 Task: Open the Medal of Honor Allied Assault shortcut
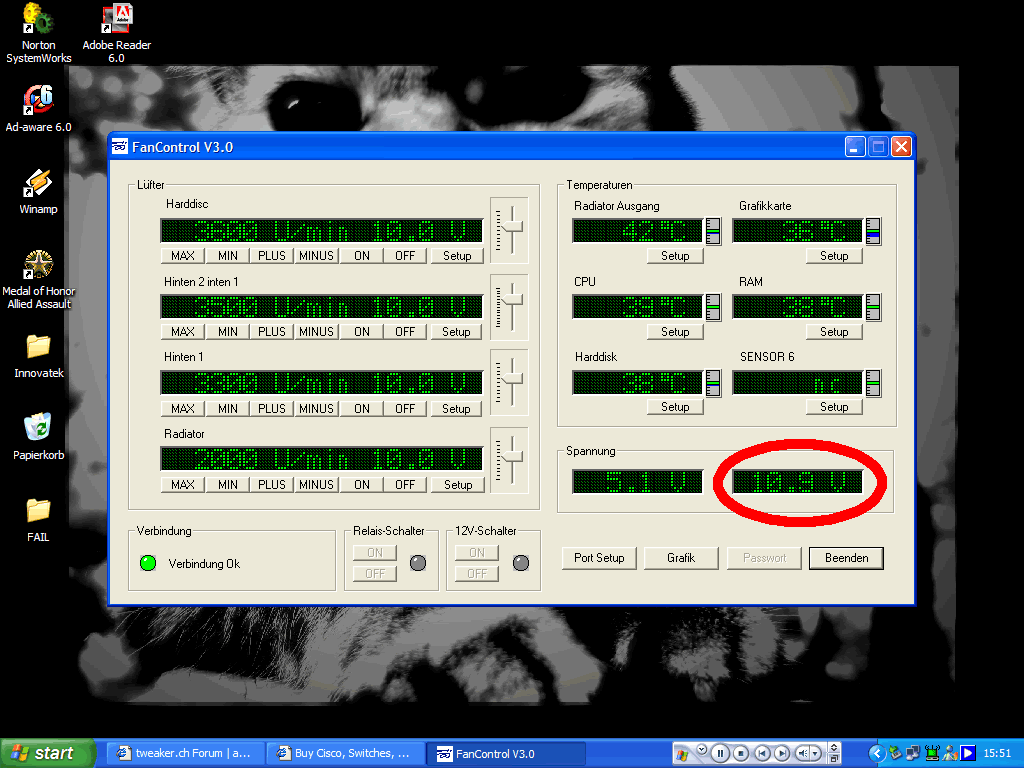[38, 265]
